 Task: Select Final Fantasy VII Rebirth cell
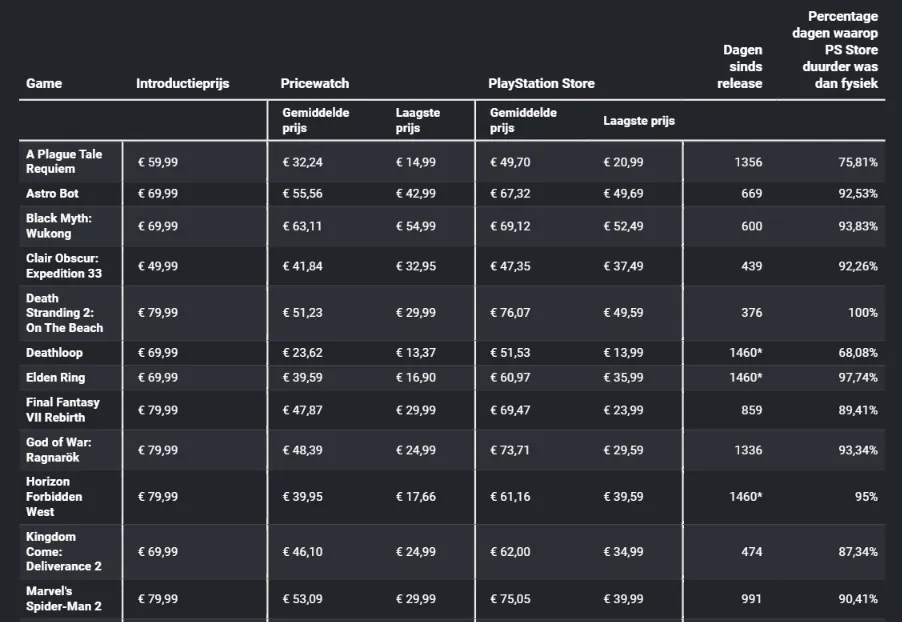(x=63, y=410)
